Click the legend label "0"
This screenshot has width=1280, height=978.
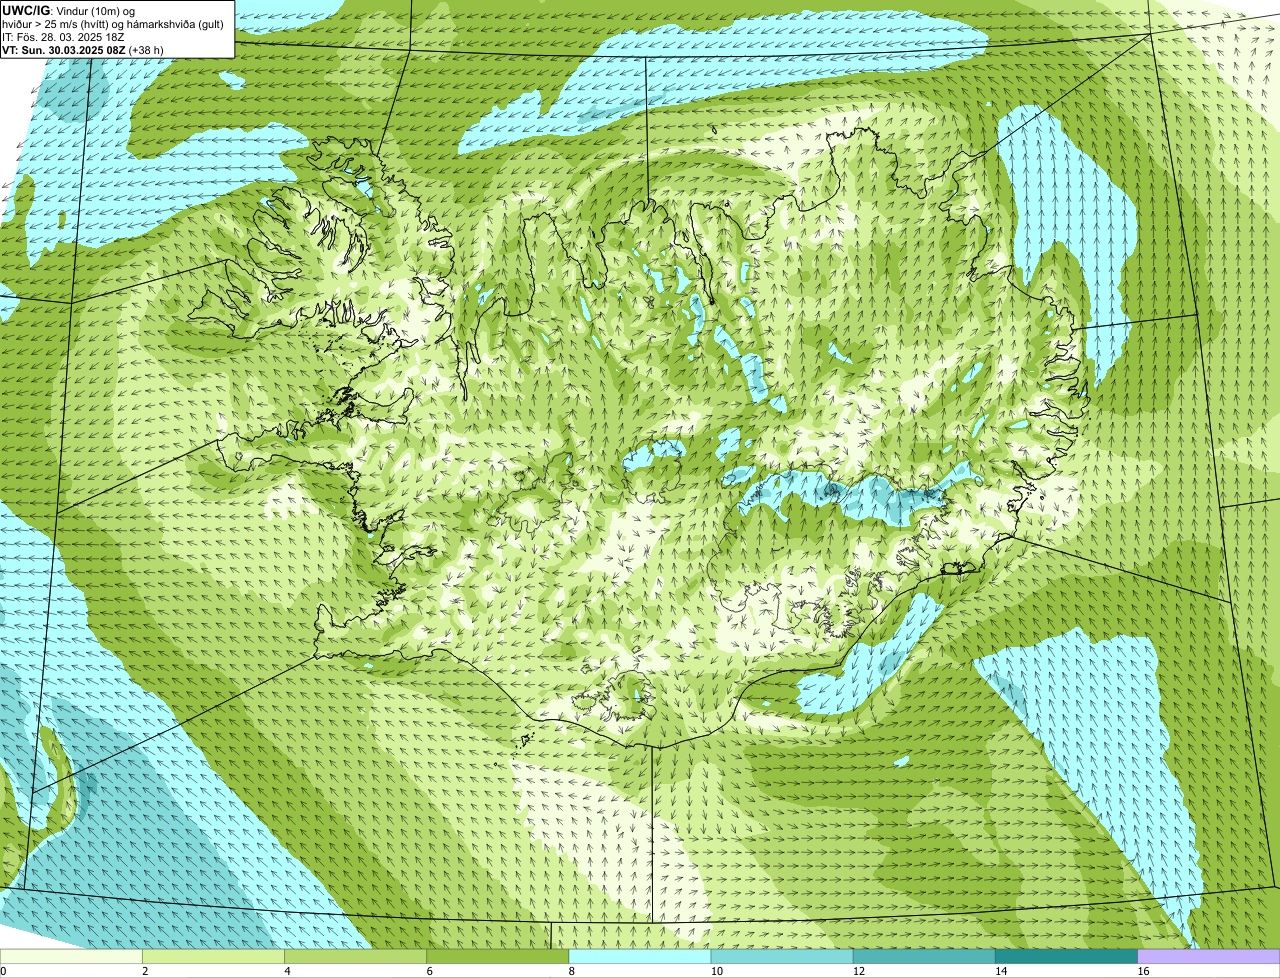(3, 971)
